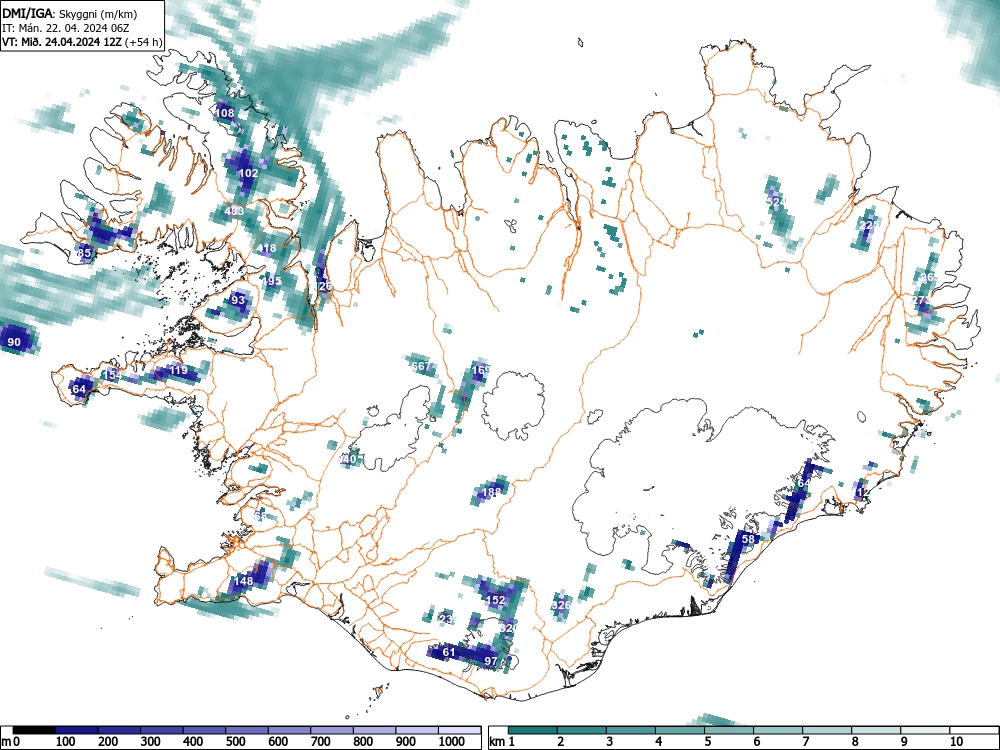Click the 483 visibility value label

click(234, 211)
